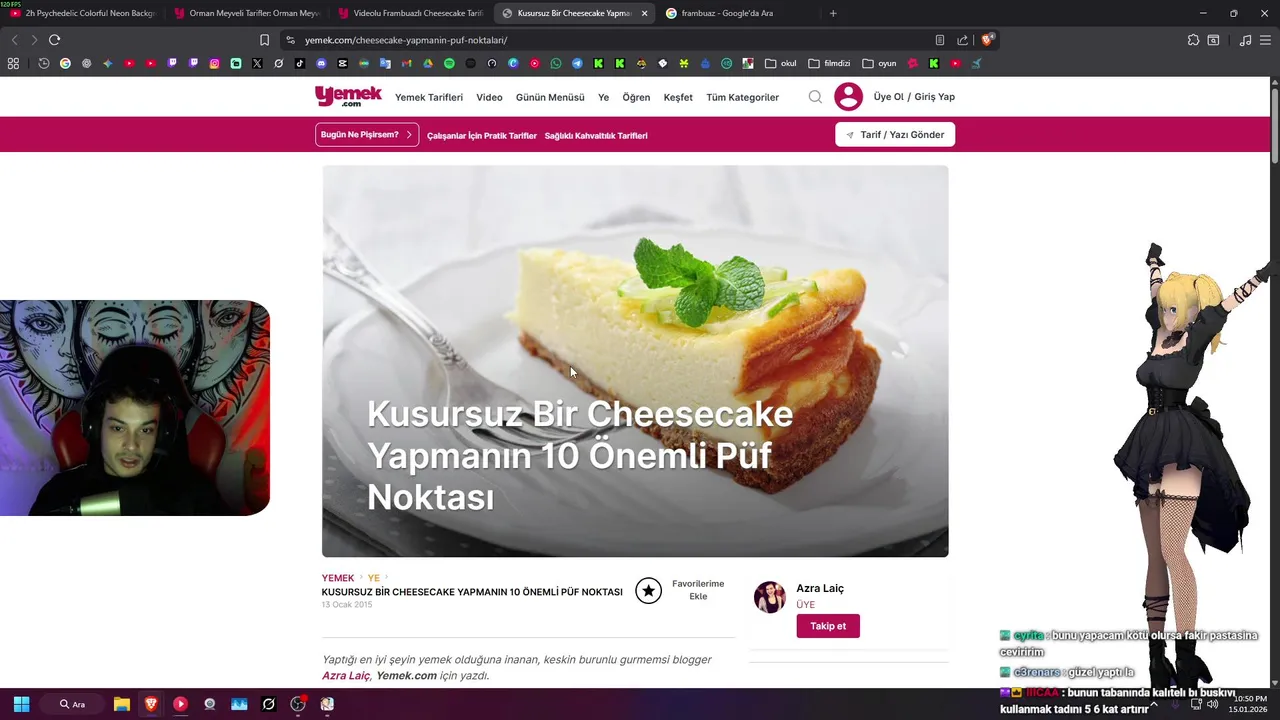Open the Google Drive bookmark icon
This screenshot has height=720, width=1280.
click(428, 63)
